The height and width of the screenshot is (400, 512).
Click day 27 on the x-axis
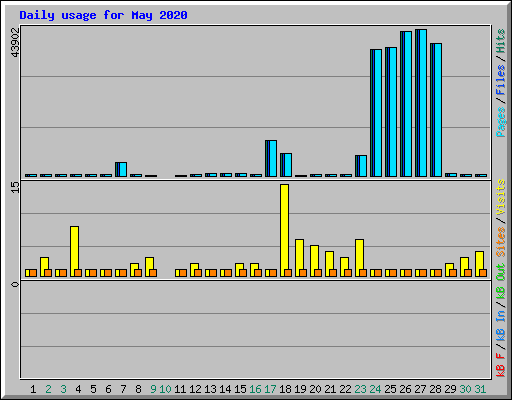click(x=420, y=389)
